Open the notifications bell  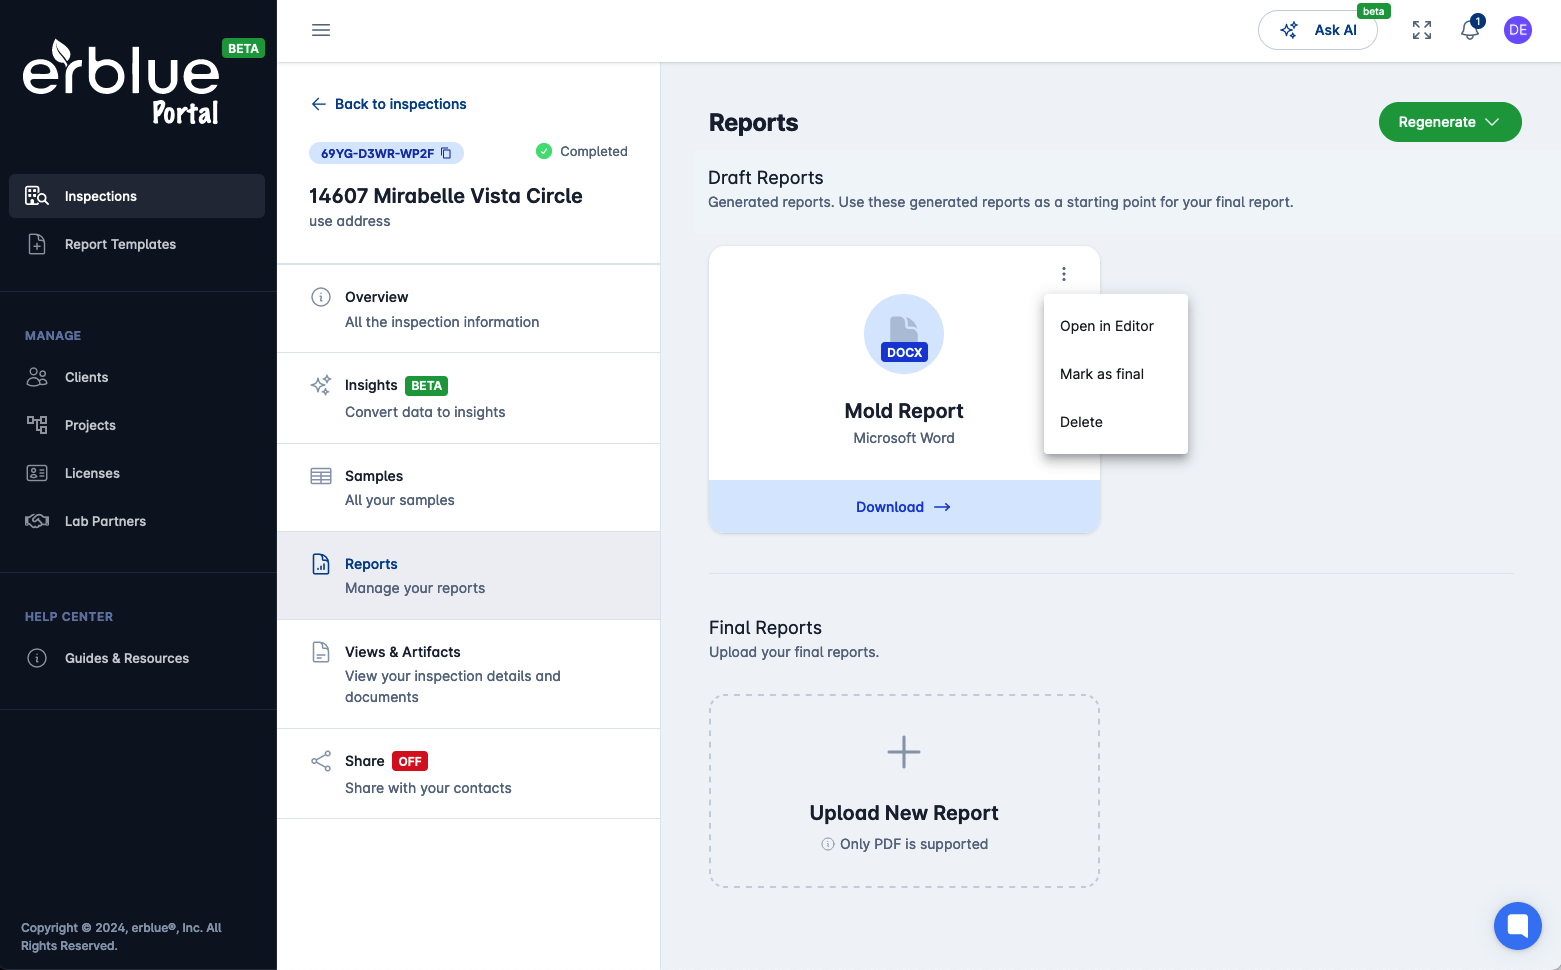1470,30
